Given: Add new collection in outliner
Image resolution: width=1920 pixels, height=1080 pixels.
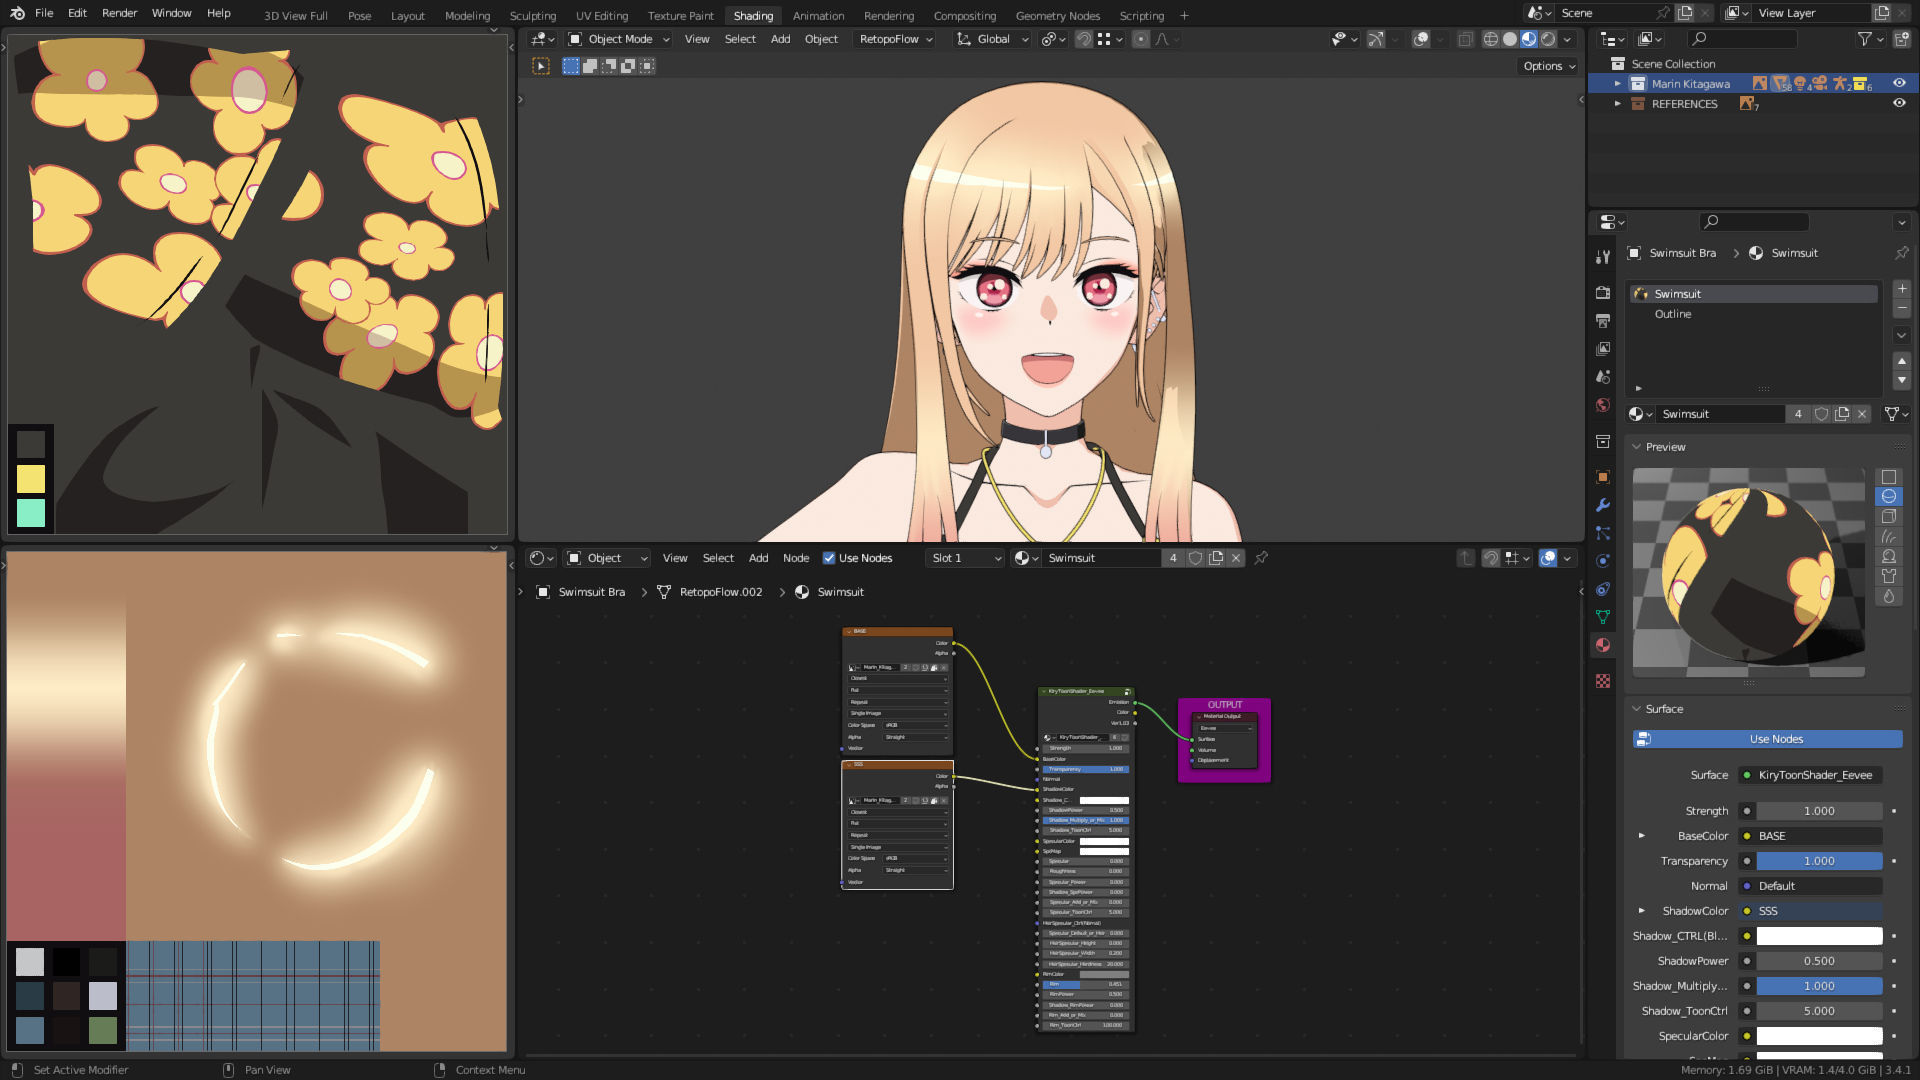Looking at the screenshot, I should pyautogui.click(x=1901, y=39).
